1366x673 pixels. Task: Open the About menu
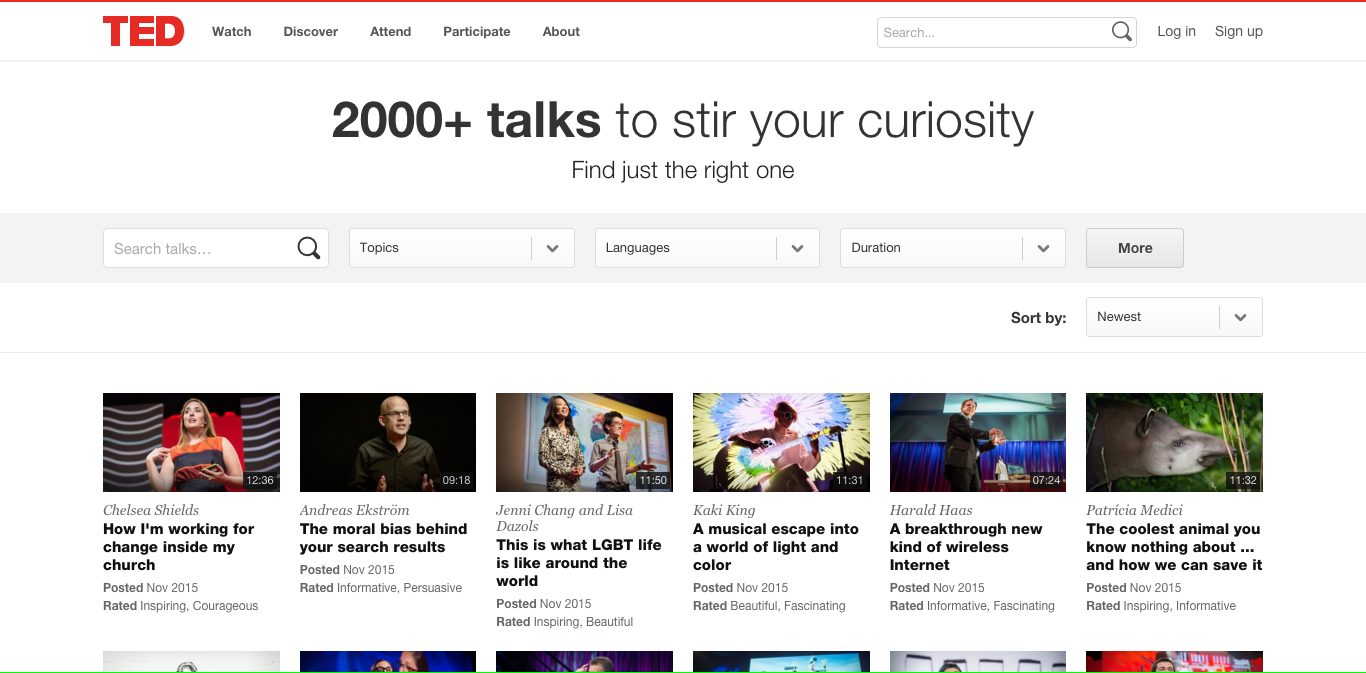561,32
